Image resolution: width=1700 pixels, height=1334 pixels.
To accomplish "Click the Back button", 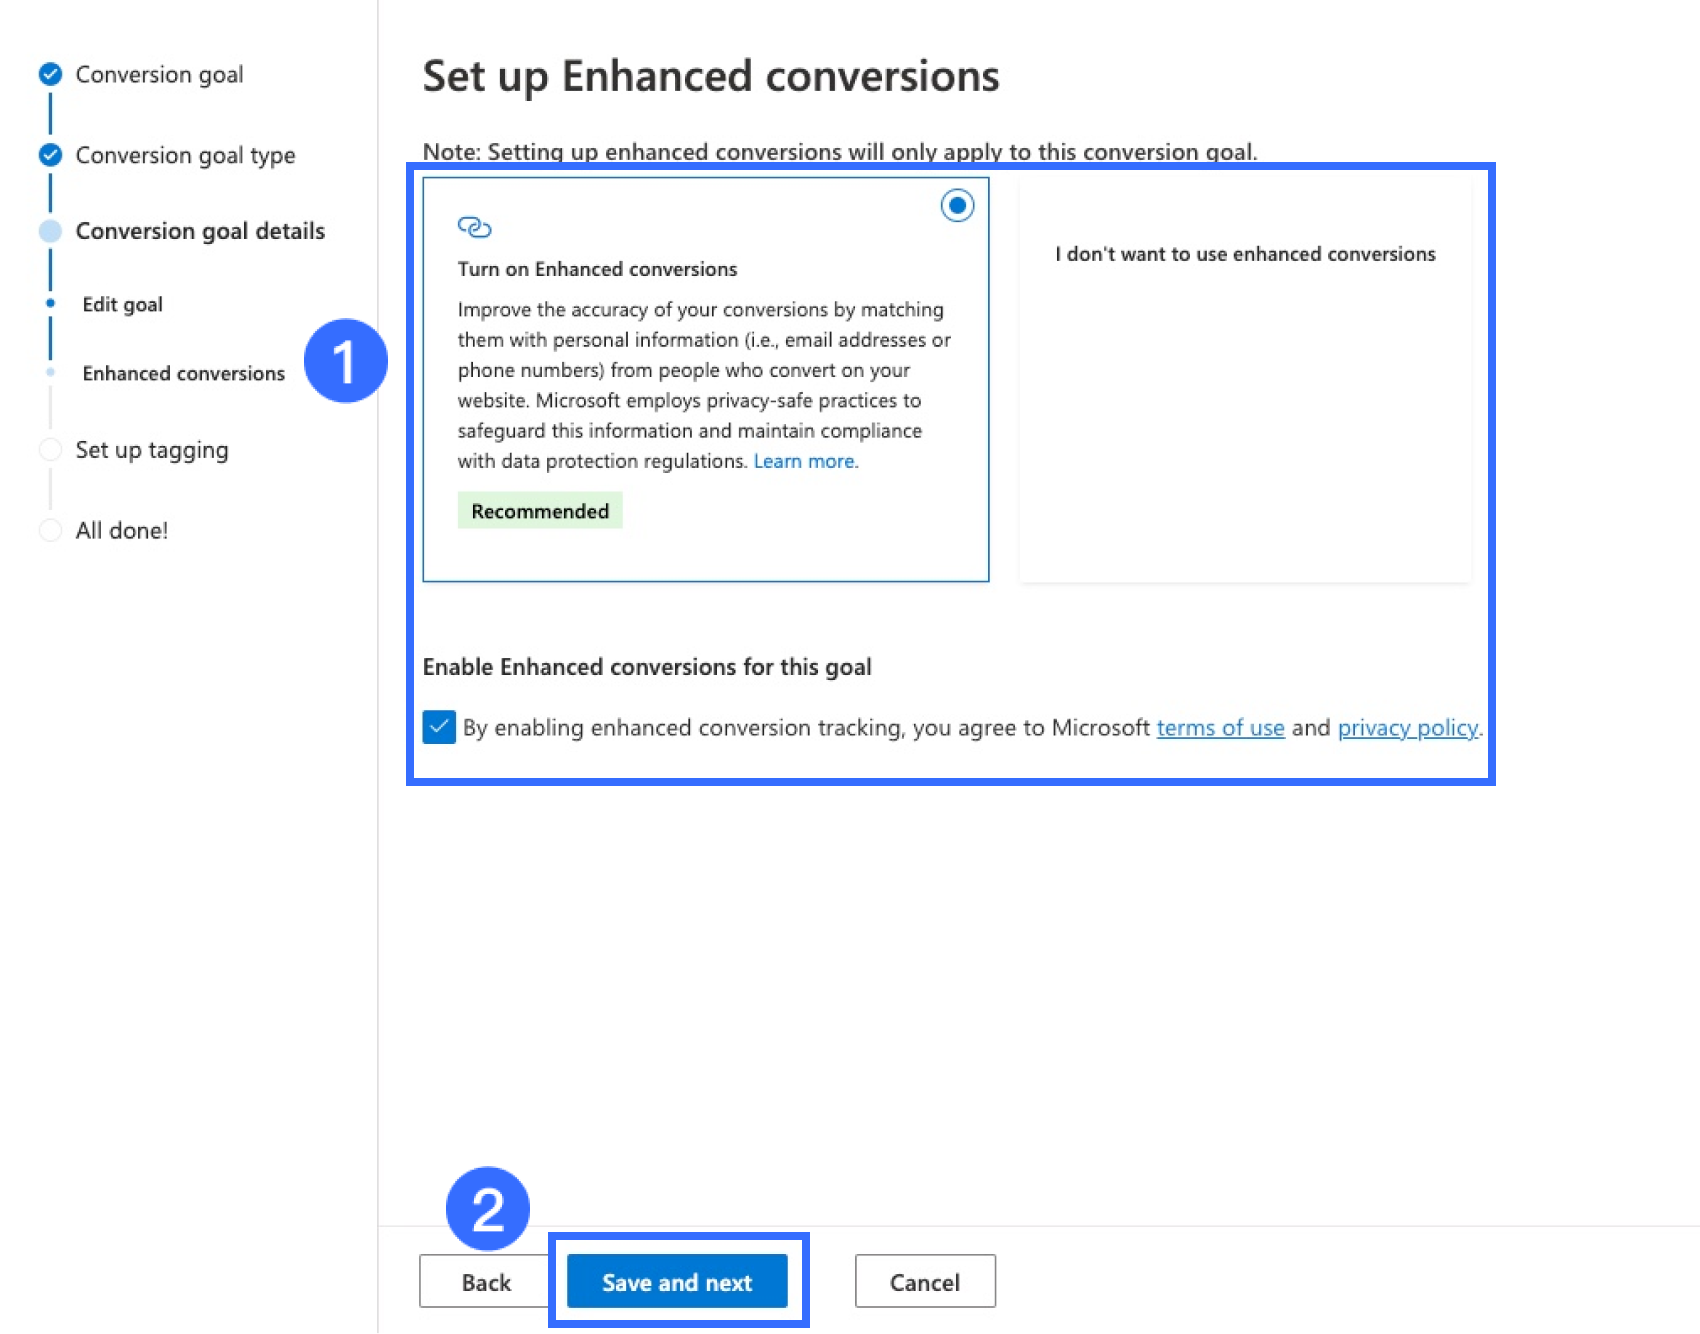I will pyautogui.click(x=485, y=1282).
